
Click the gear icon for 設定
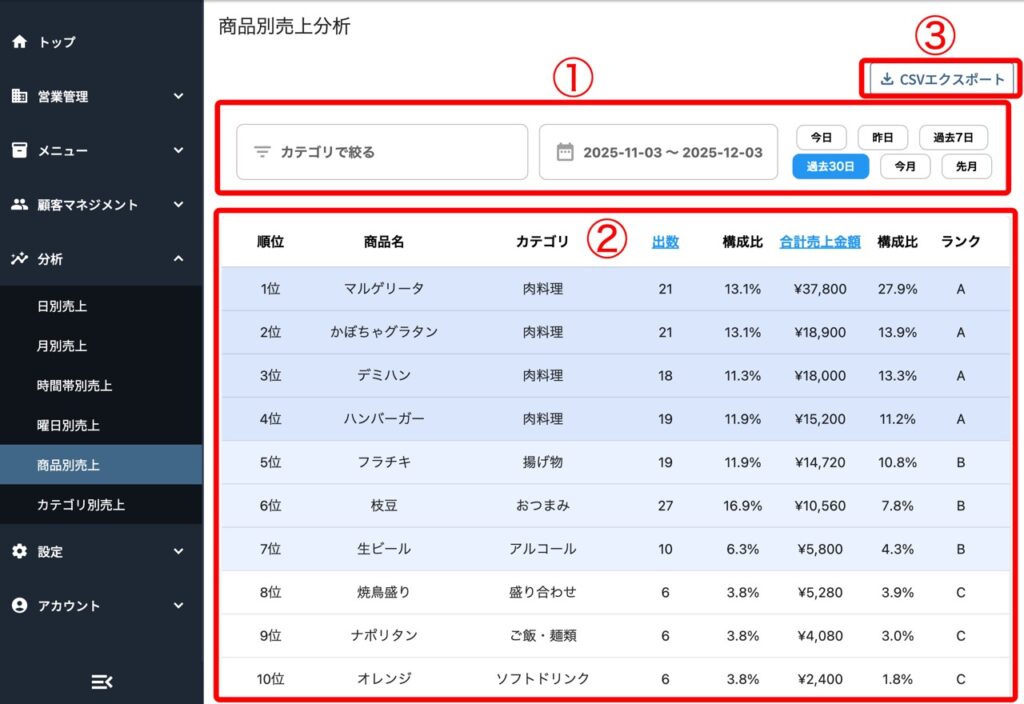point(19,551)
